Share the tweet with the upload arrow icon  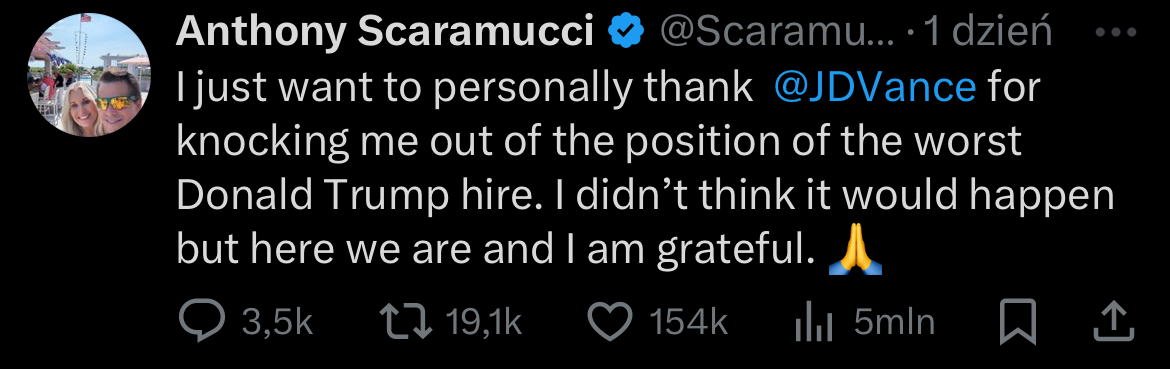(x=1114, y=322)
